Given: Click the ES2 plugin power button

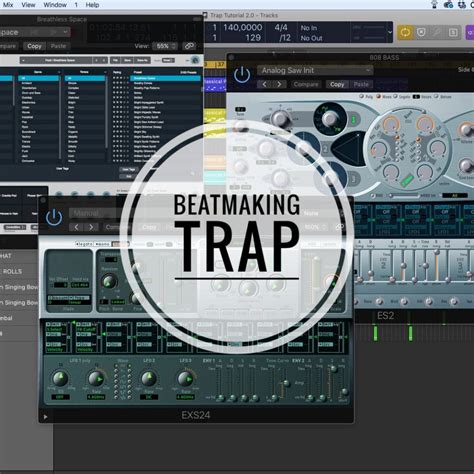Looking at the screenshot, I should coord(242,74).
